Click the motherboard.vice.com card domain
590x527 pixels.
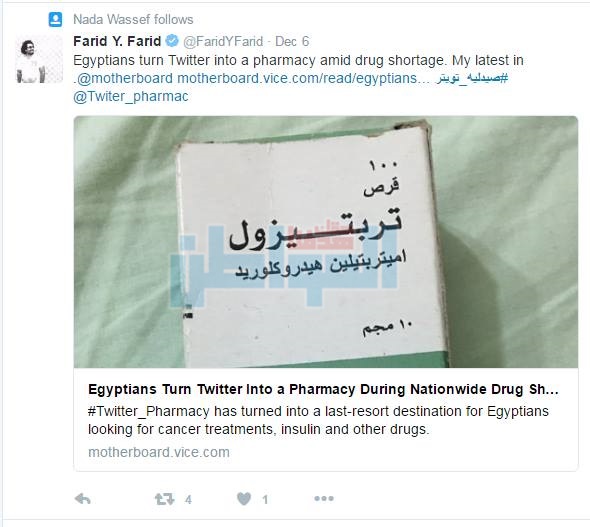pyautogui.click(x=159, y=452)
